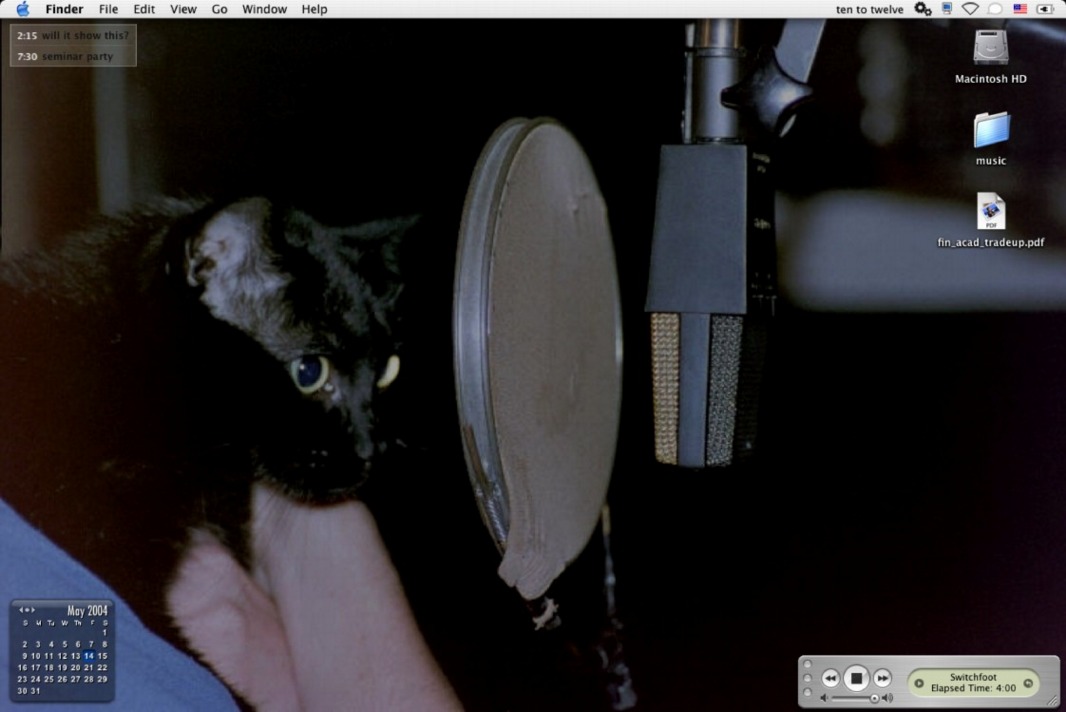The image size is (1066, 712).
Task: Click the low volume speaker icon
Action: point(824,698)
